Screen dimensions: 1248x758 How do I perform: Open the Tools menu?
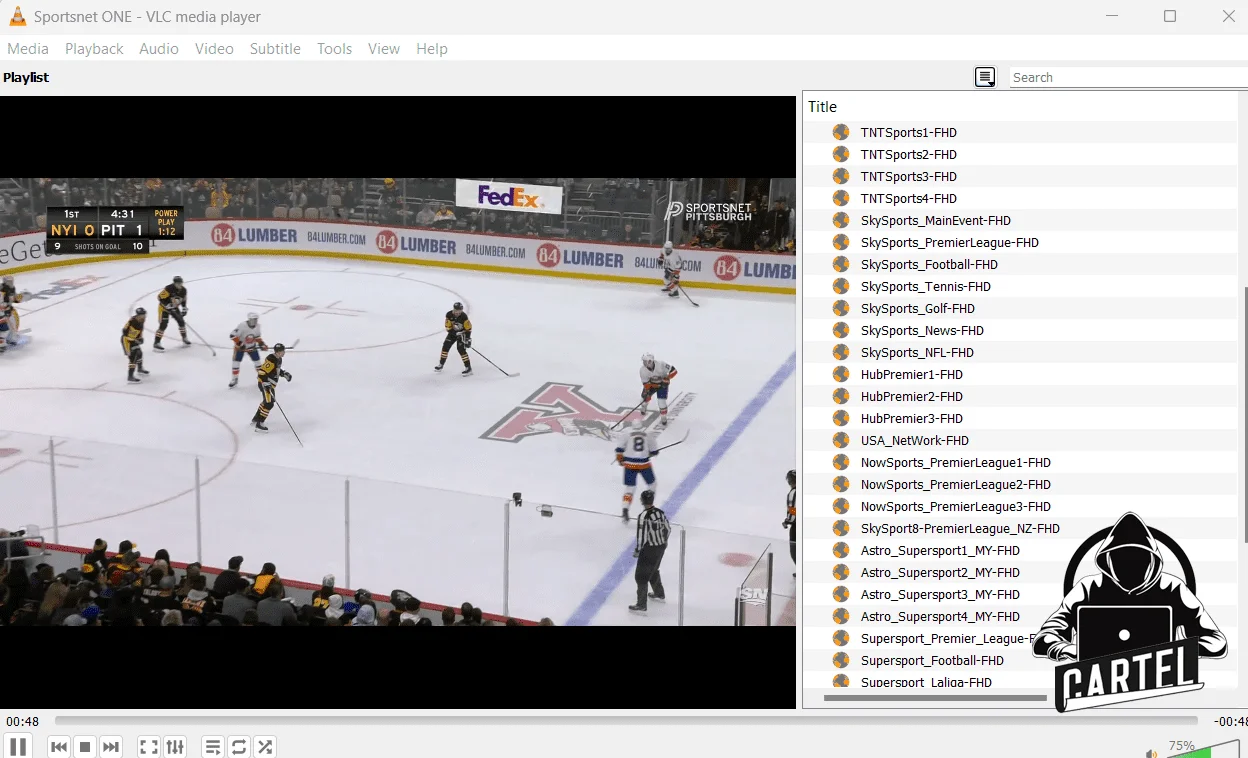point(334,48)
